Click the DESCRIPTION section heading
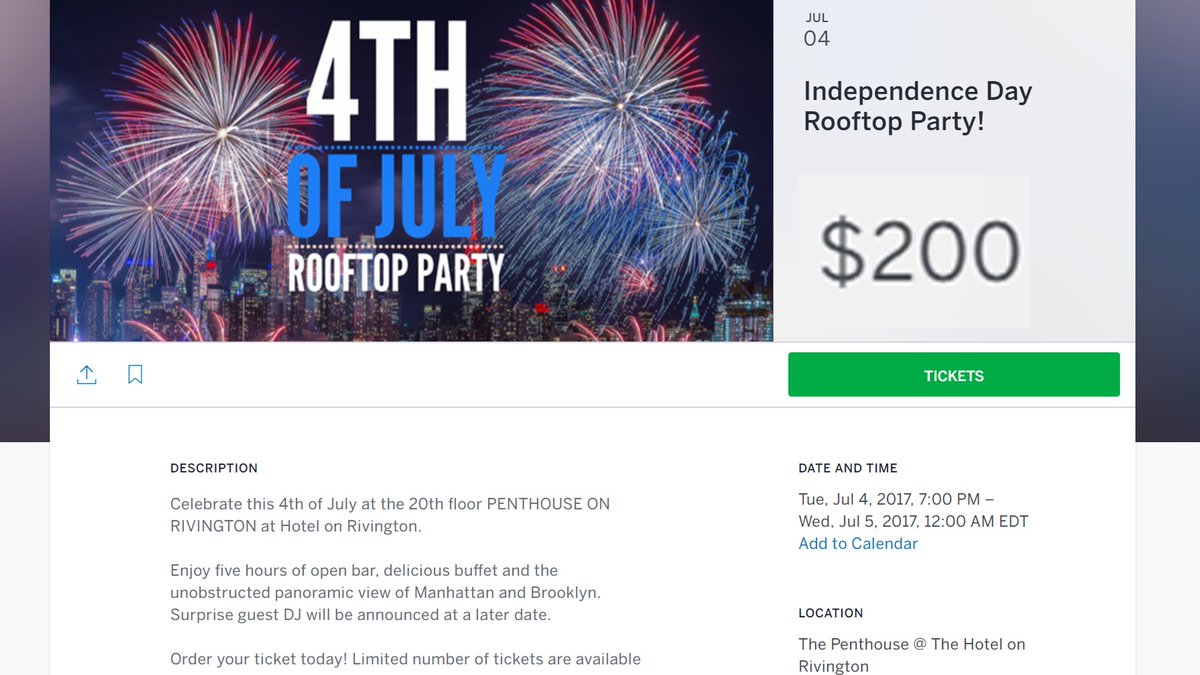The height and width of the screenshot is (675, 1200). tap(214, 468)
